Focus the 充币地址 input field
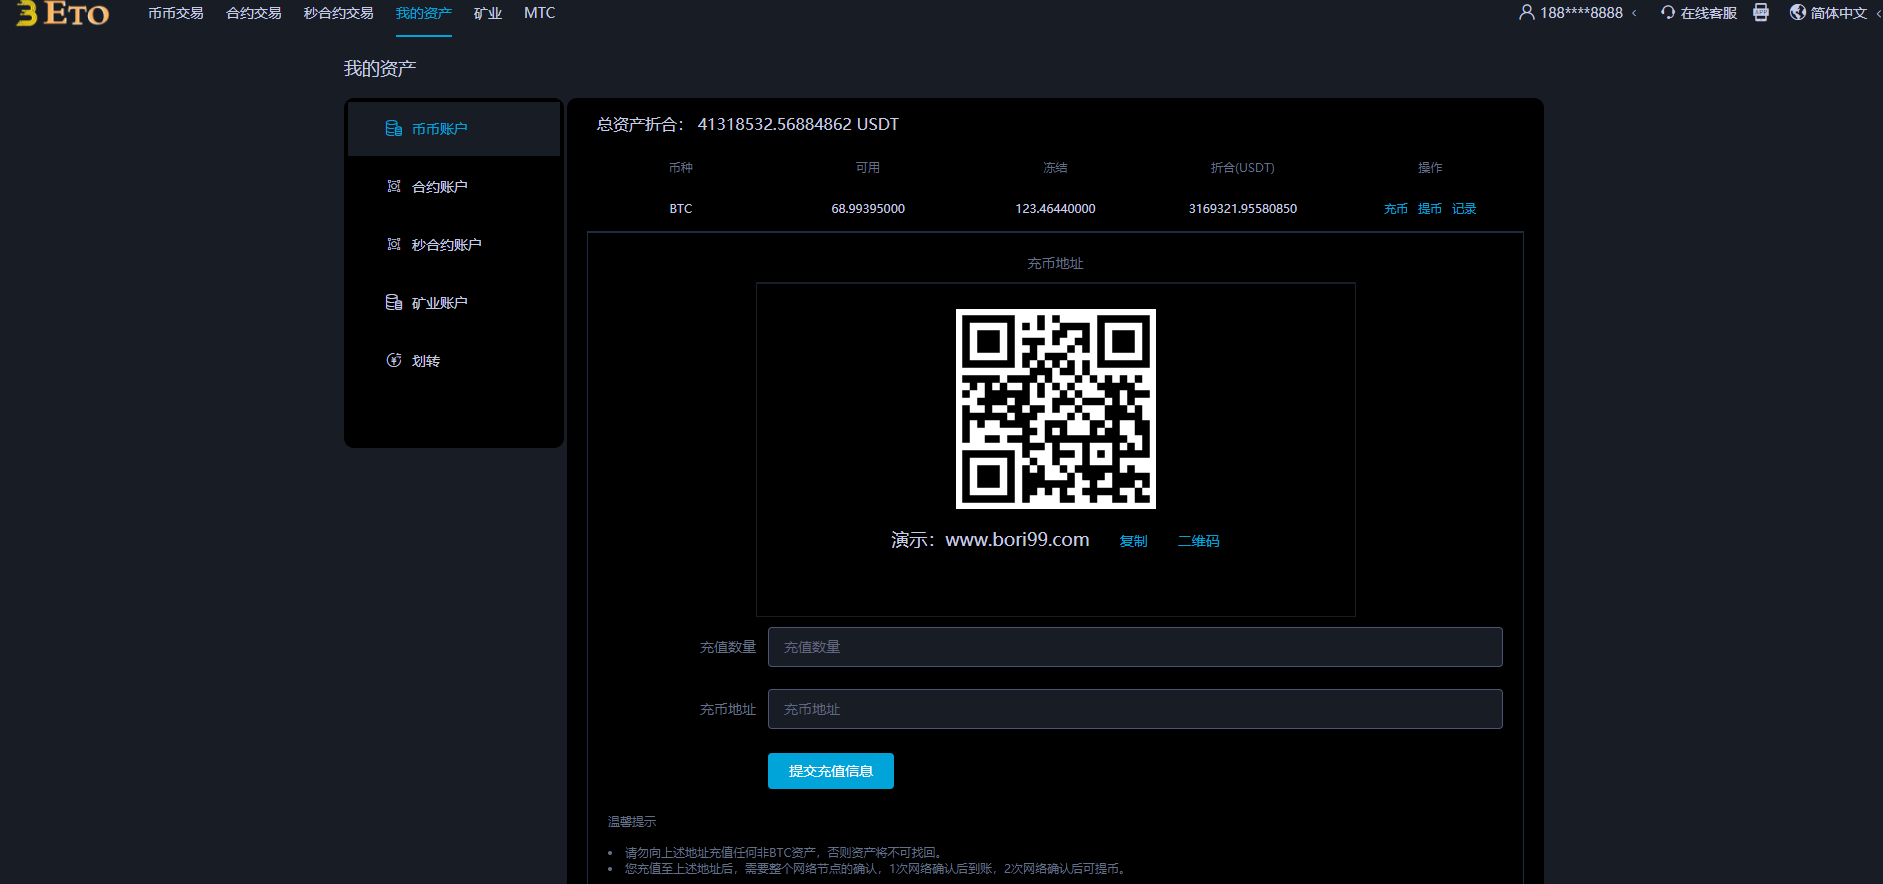This screenshot has width=1883, height=884. pyautogui.click(x=1135, y=709)
